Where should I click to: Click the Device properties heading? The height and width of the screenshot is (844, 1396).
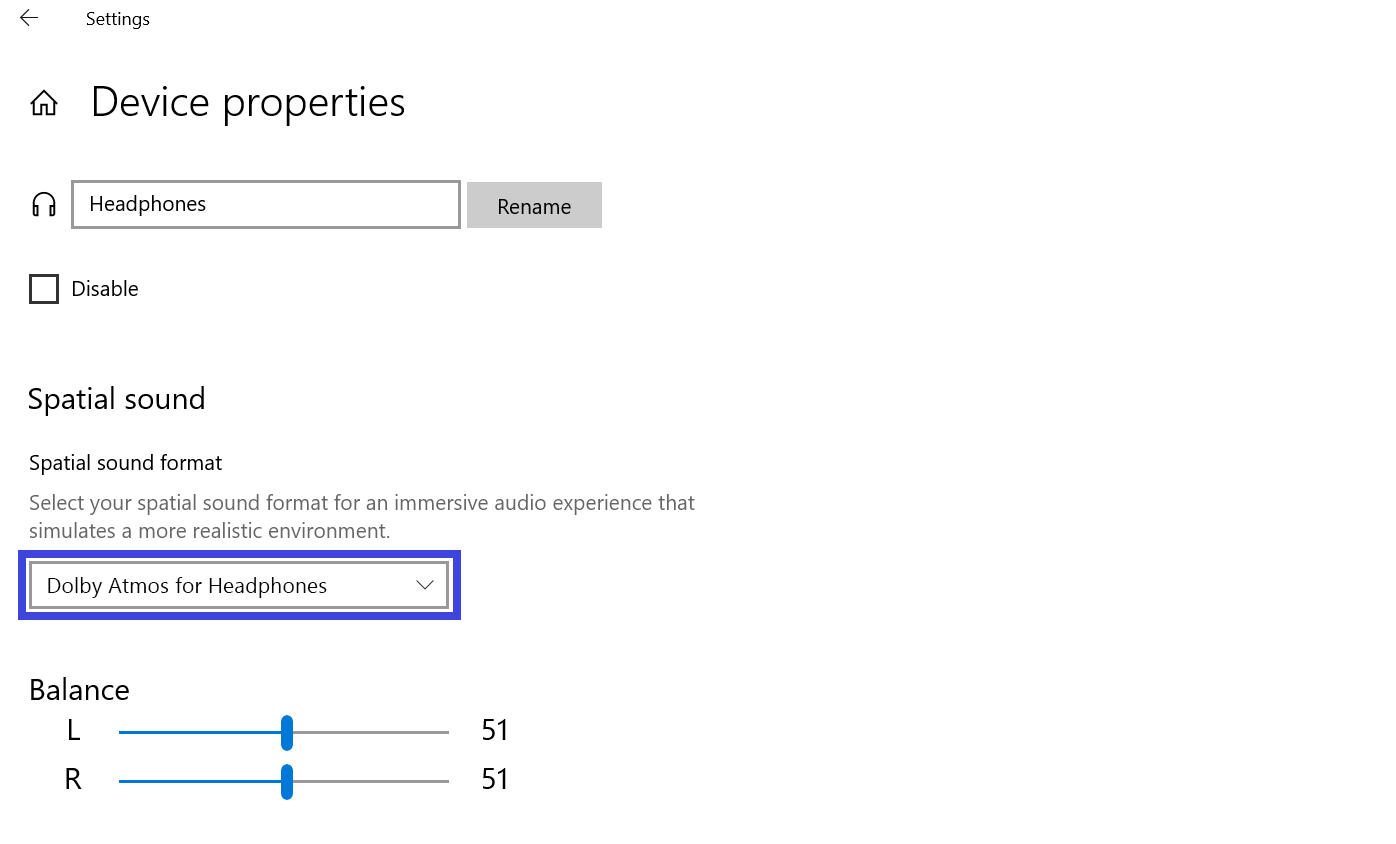pyautogui.click(x=247, y=101)
